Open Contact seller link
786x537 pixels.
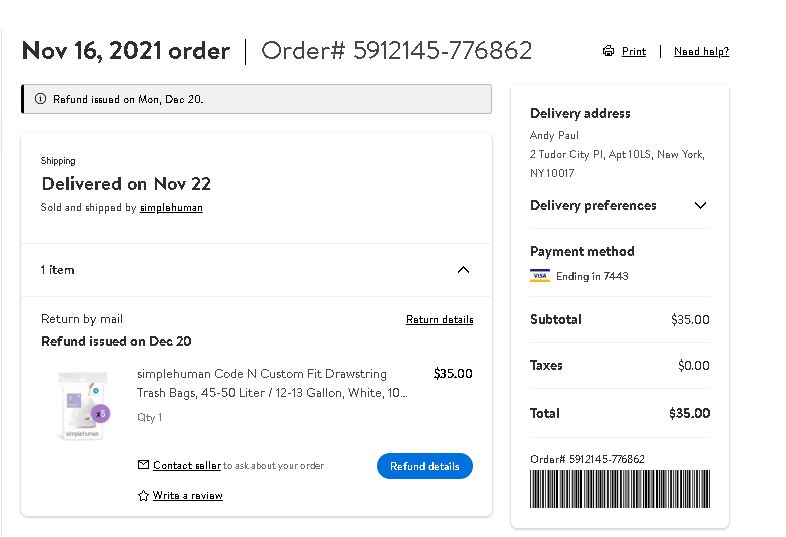tap(187, 465)
